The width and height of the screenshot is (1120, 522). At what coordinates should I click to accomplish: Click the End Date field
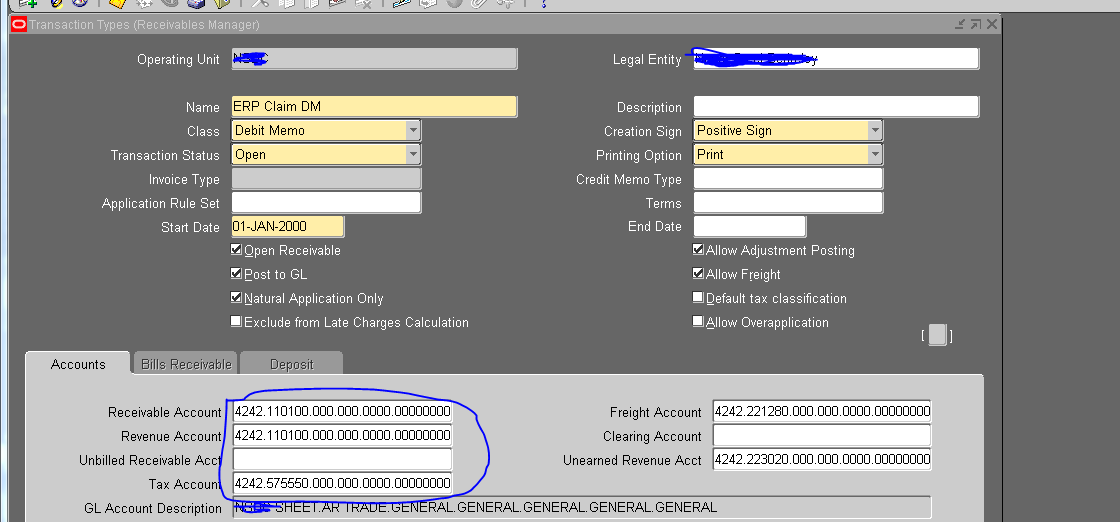pyautogui.click(x=750, y=226)
